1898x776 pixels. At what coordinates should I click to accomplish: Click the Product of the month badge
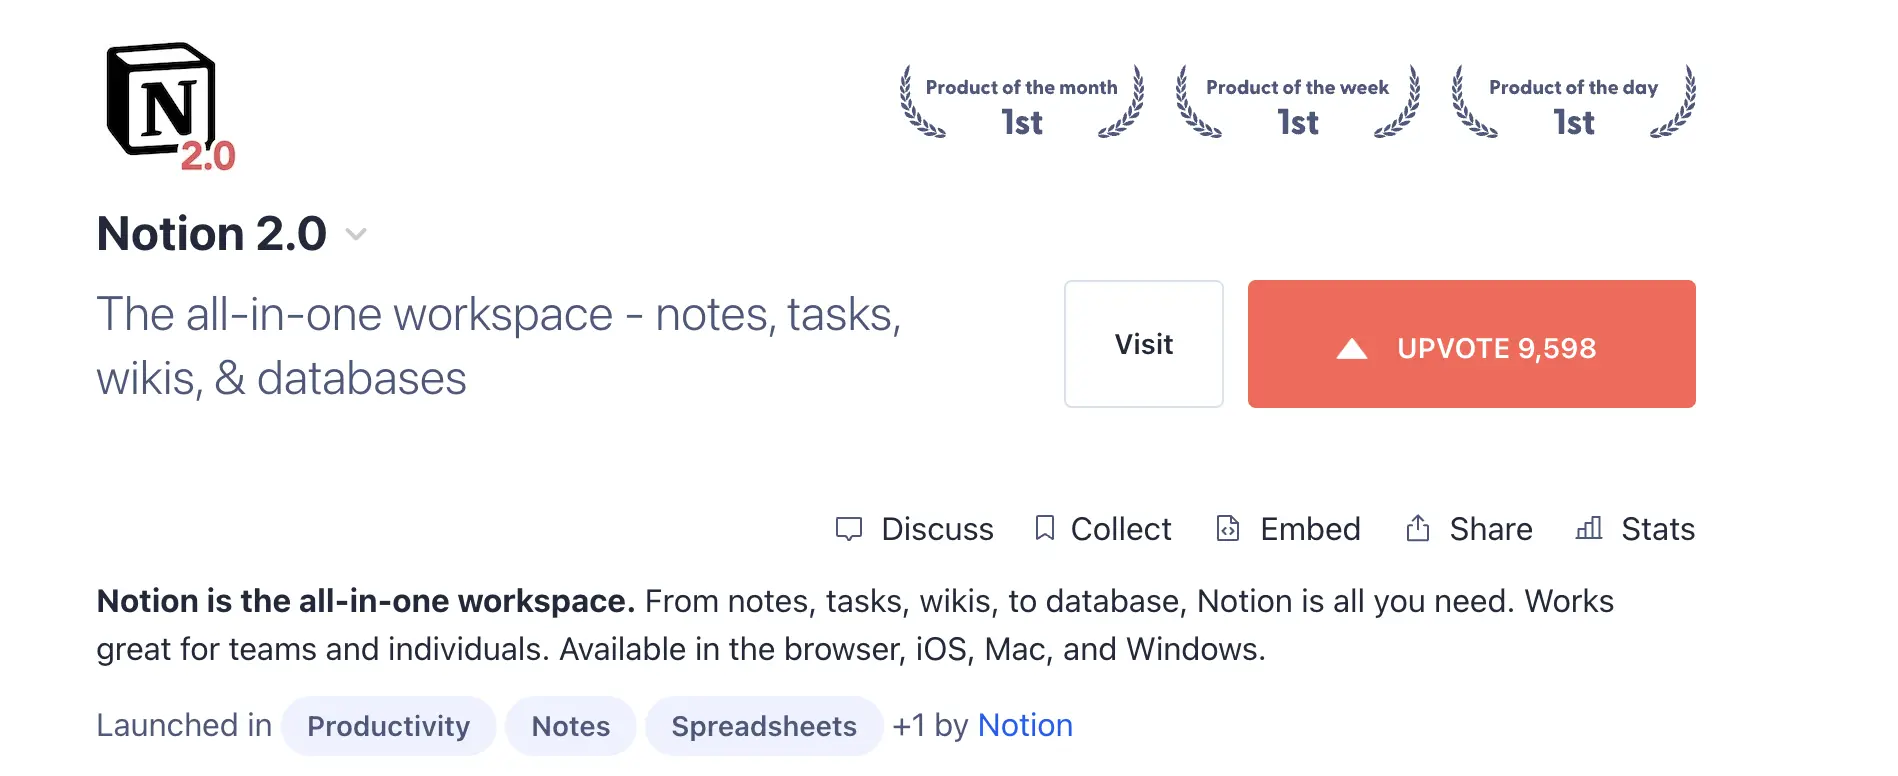pyautogui.click(x=1021, y=104)
